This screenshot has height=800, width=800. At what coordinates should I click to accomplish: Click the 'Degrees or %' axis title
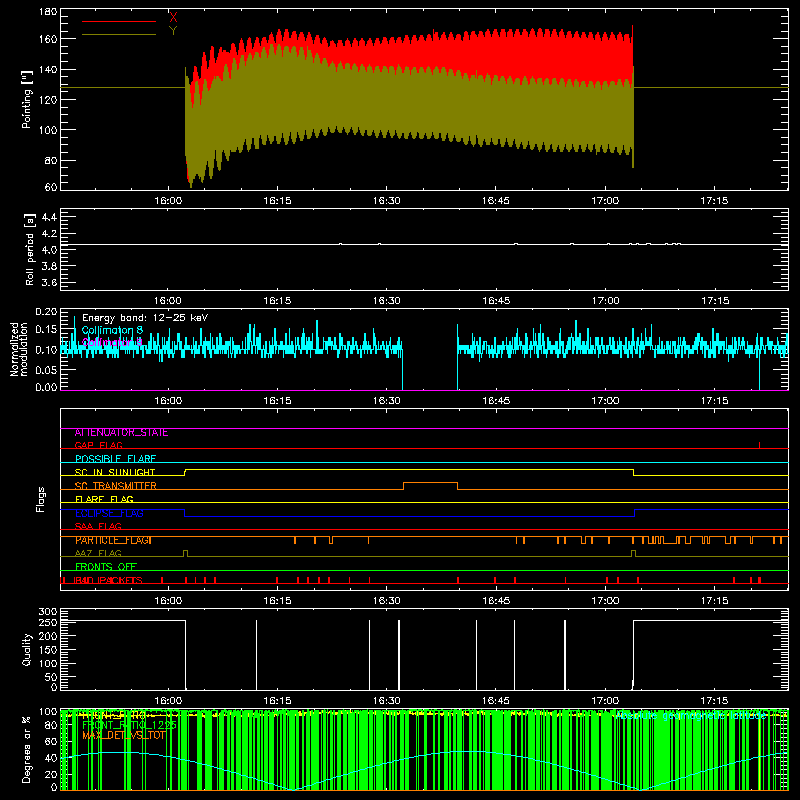[x=27, y=749]
